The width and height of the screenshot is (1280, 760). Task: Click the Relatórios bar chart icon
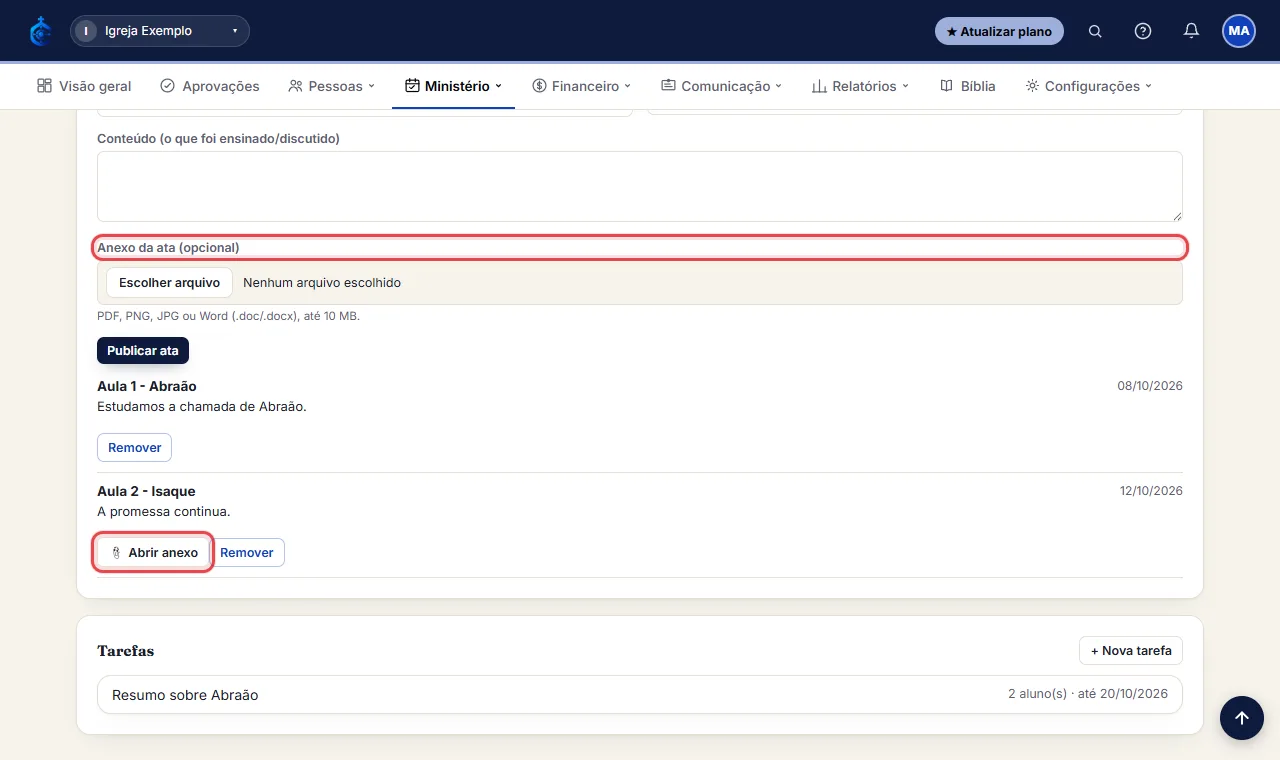(819, 86)
